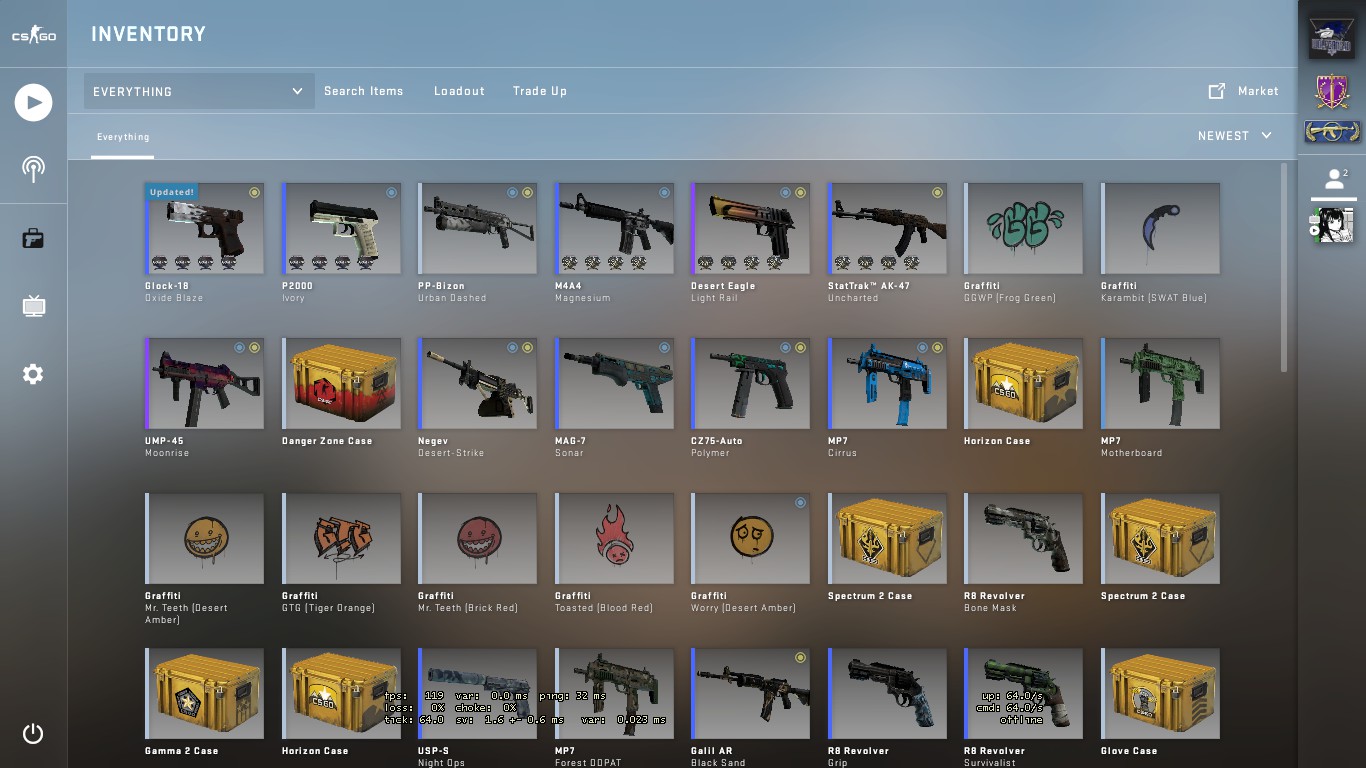This screenshot has height=768, width=1366.
Task: Open the friends list icon
Action: click(x=1334, y=179)
